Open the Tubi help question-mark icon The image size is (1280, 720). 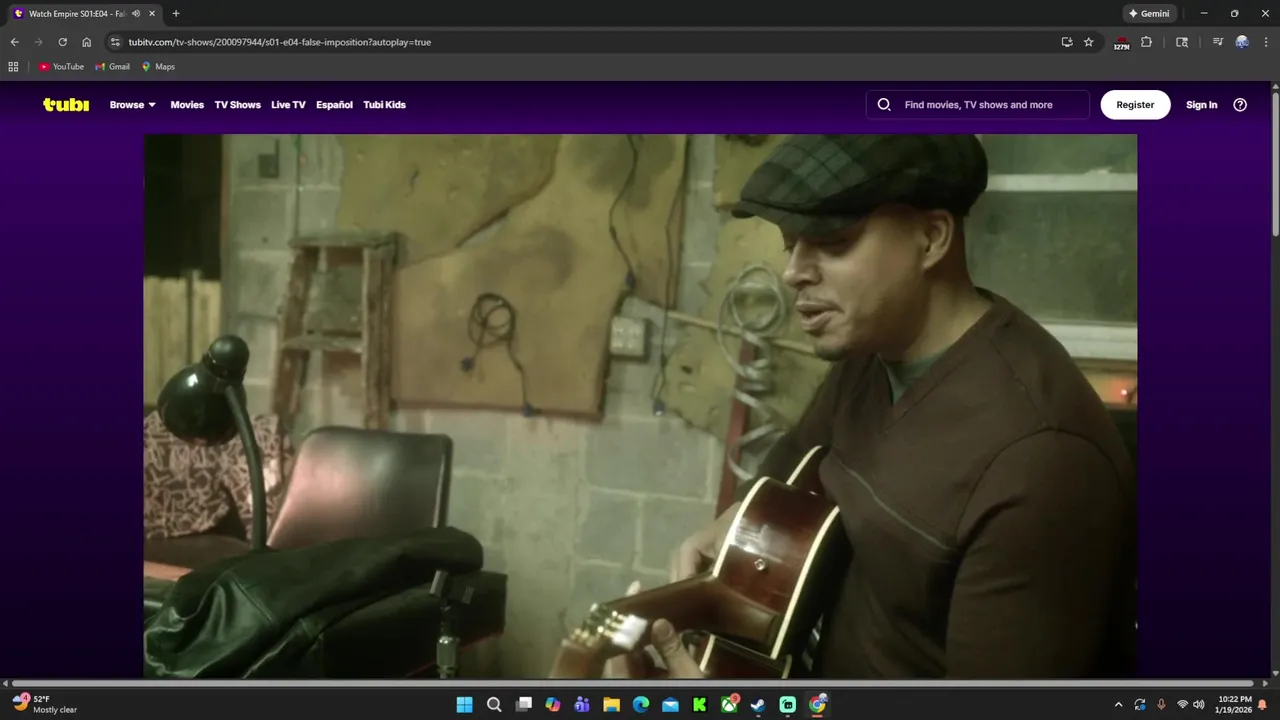(1240, 105)
